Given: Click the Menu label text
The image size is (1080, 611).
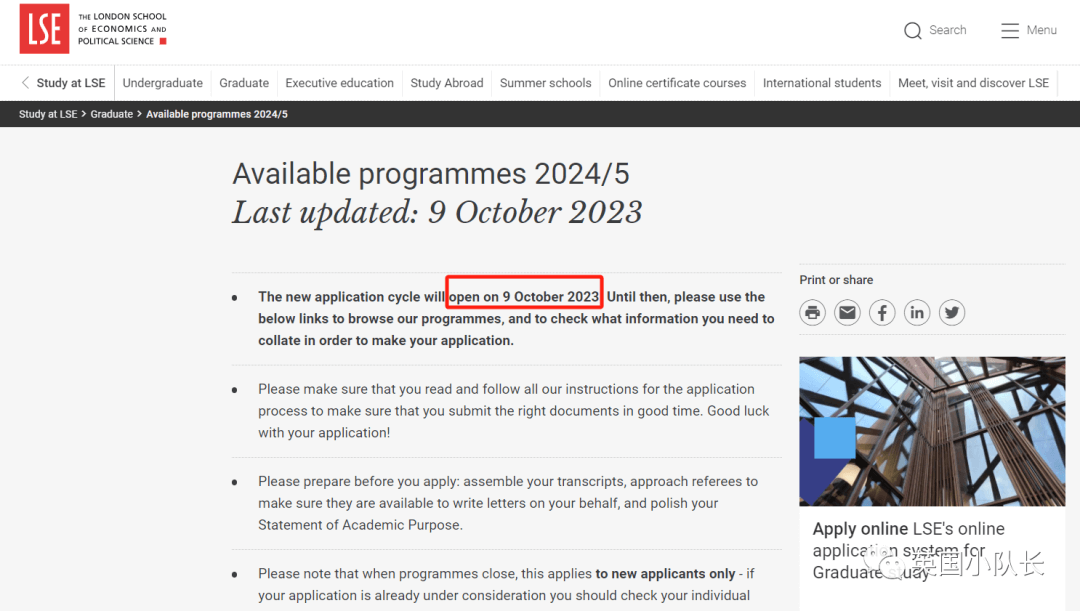Looking at the screenshot, I should 1041,30.
